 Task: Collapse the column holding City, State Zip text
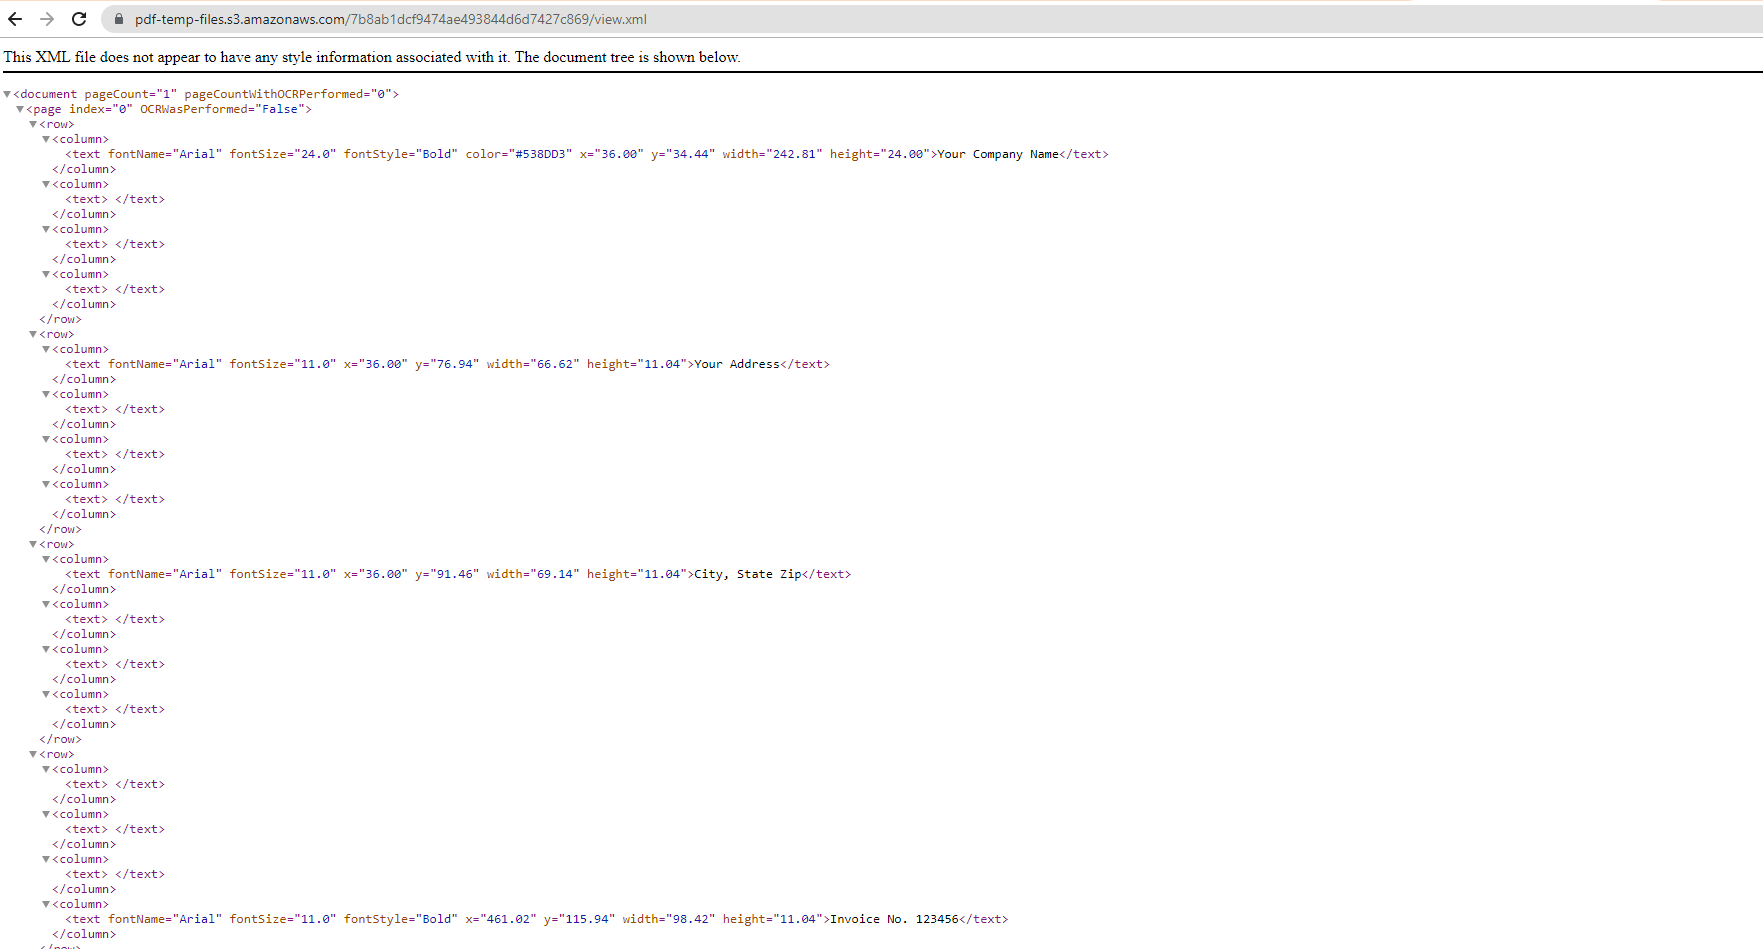(46, 559)
